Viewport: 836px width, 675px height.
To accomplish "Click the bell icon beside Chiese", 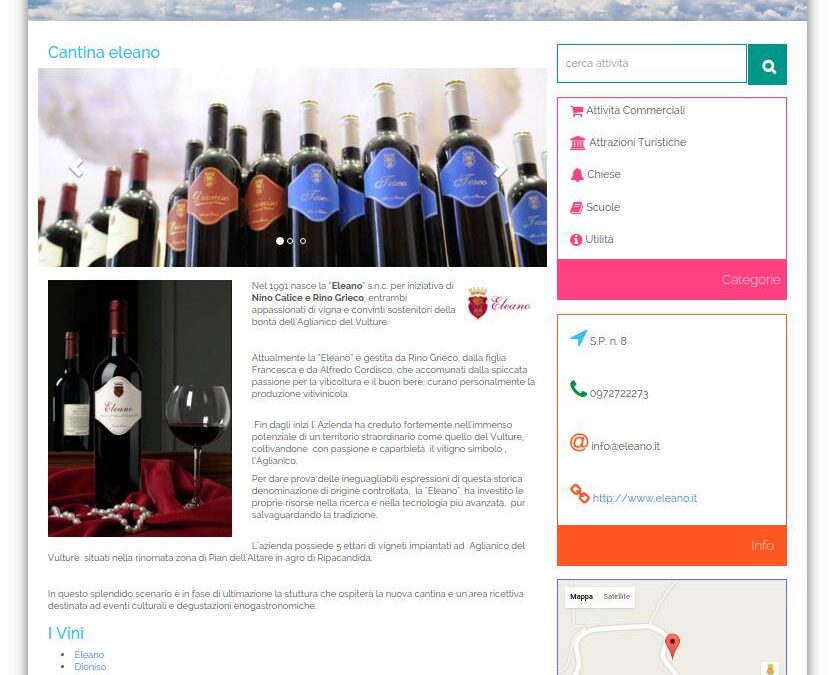I will pyautogui.click(x=577, y=175).
